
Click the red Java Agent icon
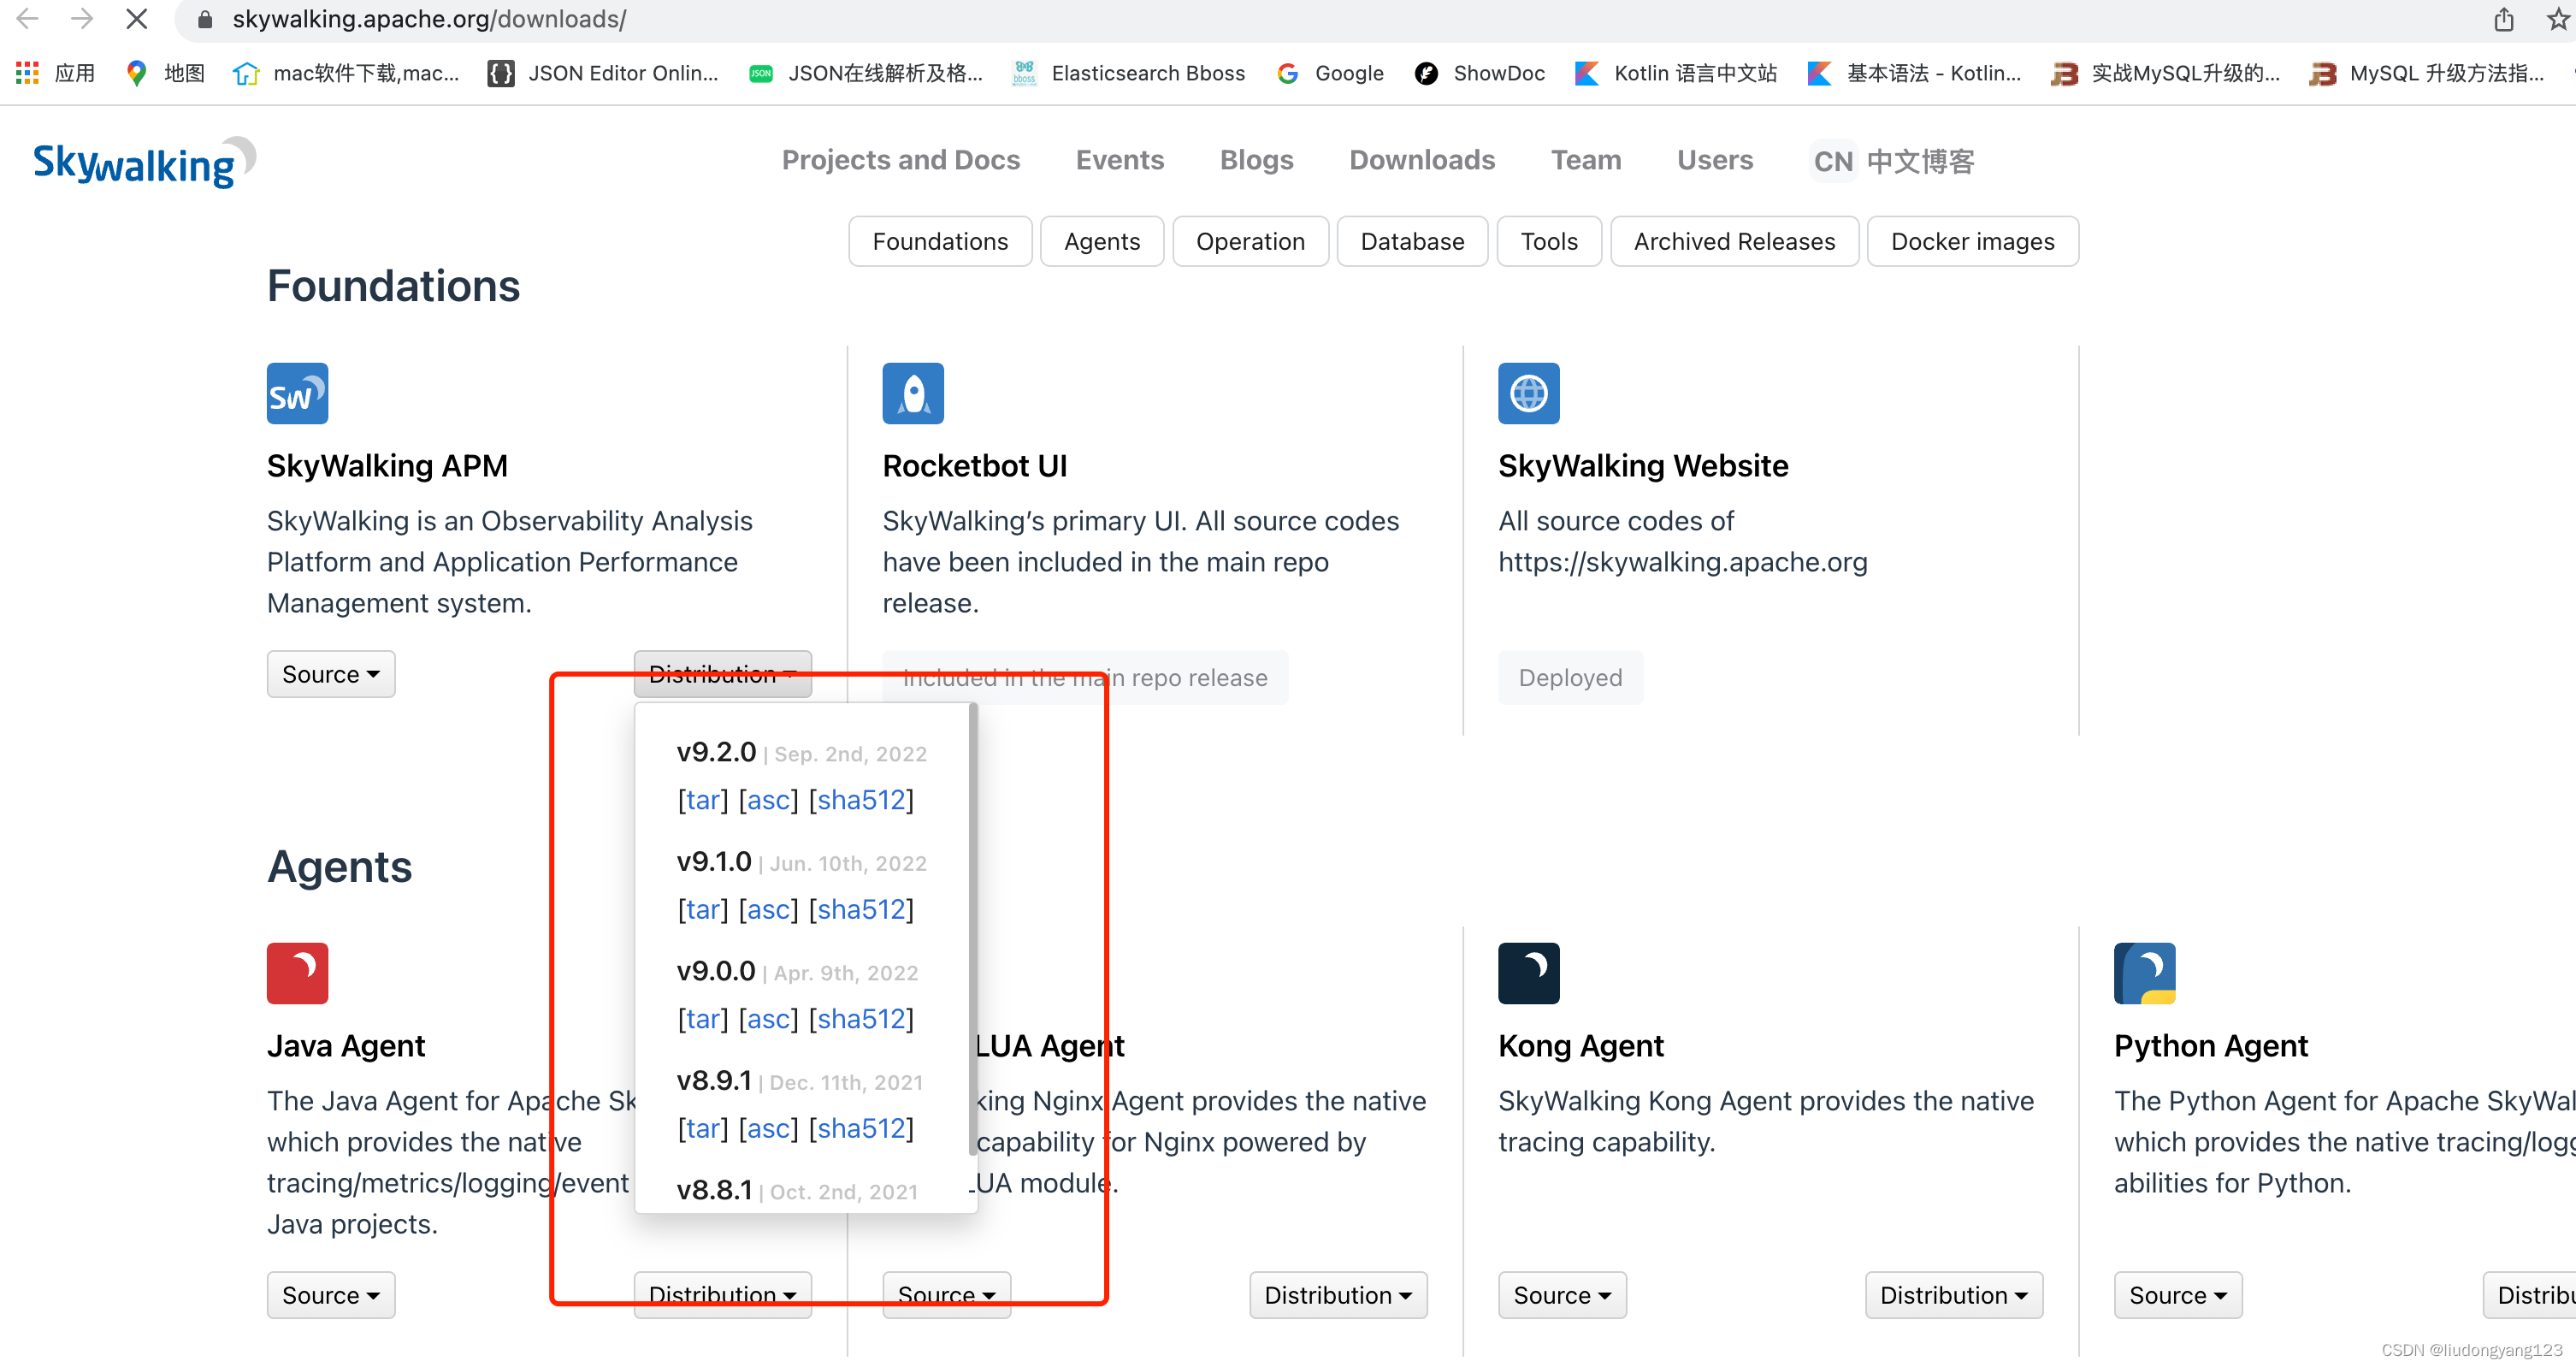coord(297,973)
